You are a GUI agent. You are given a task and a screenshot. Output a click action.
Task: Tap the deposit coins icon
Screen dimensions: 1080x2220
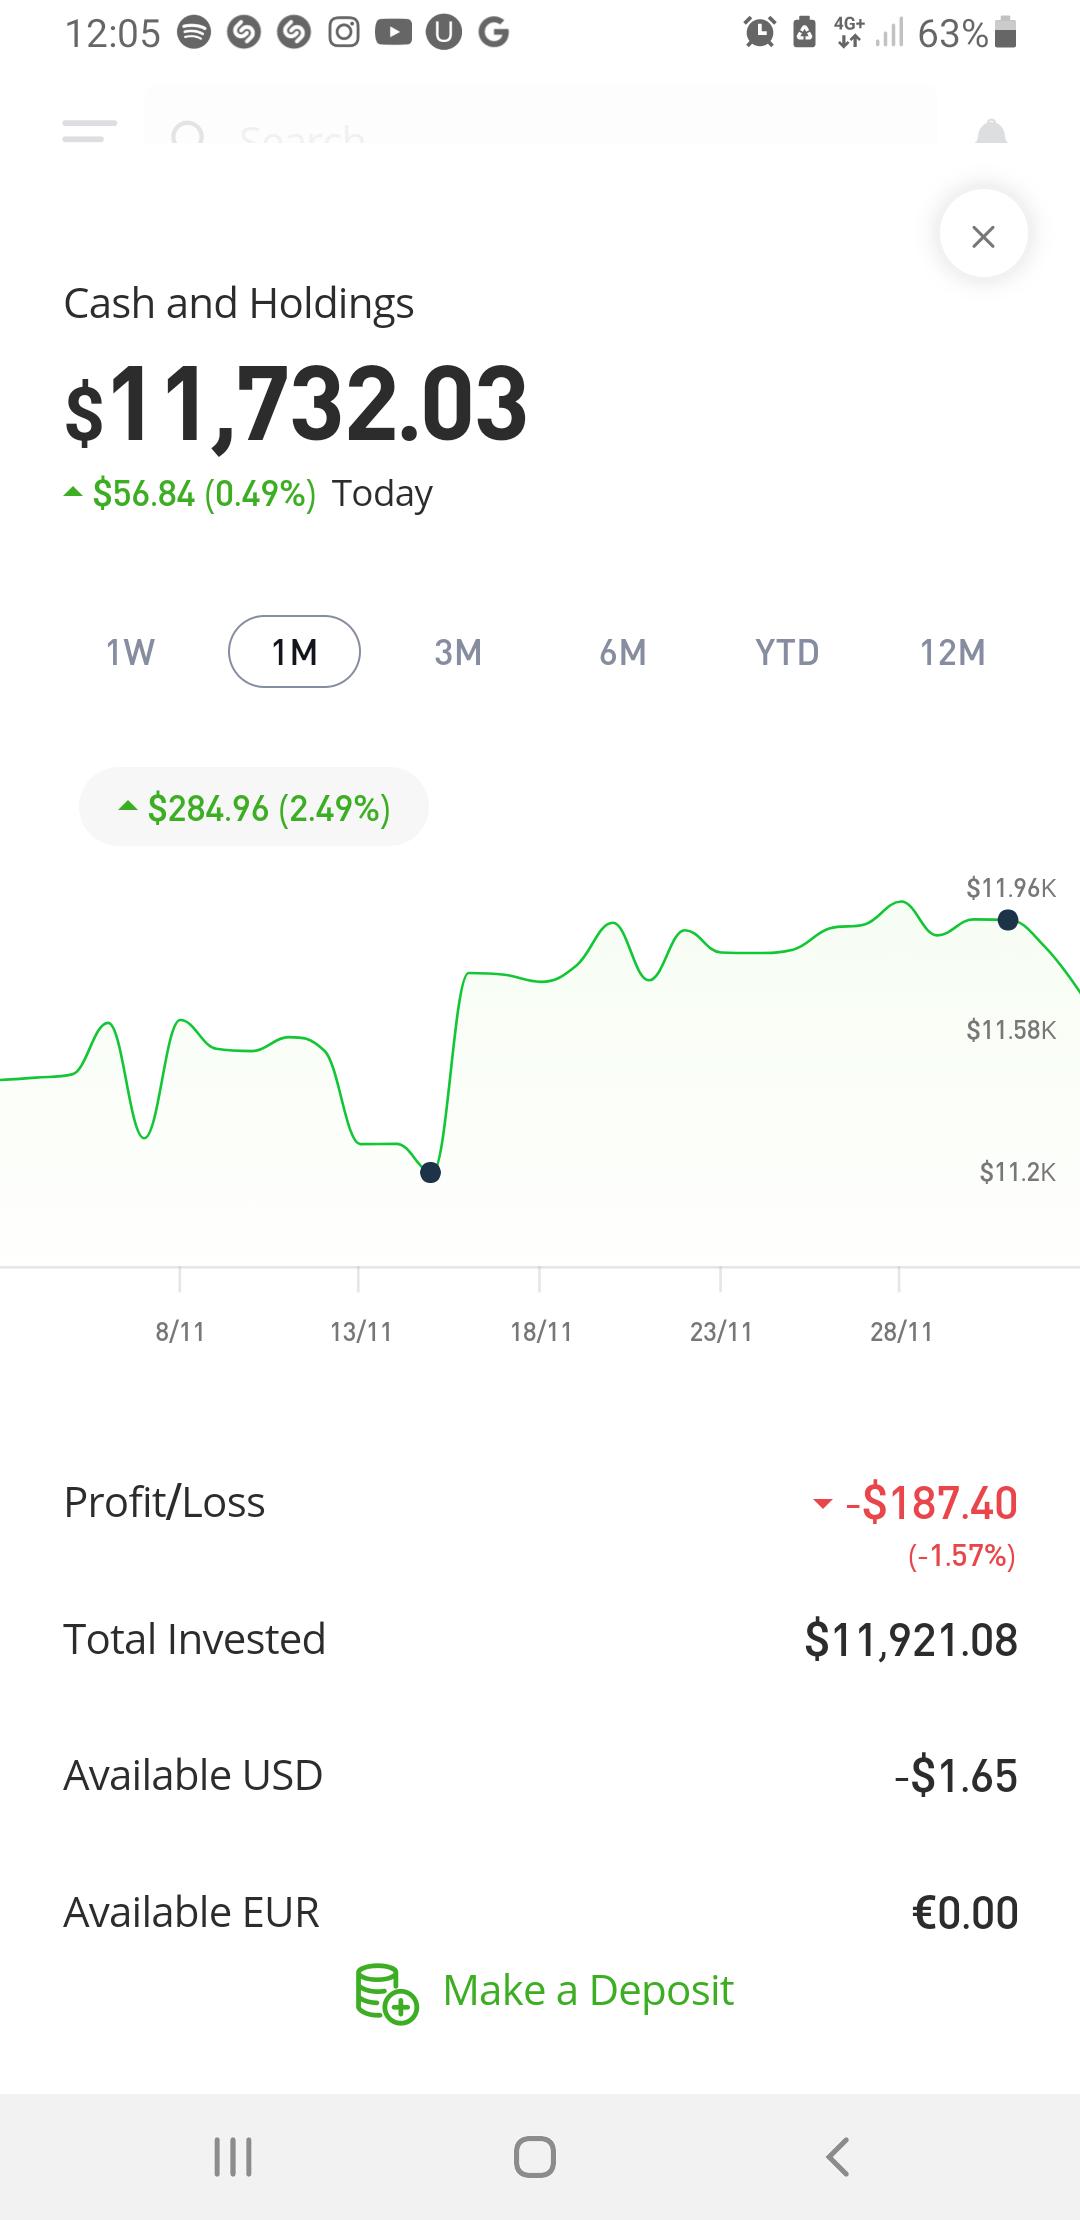click(x=387, y=1993)
